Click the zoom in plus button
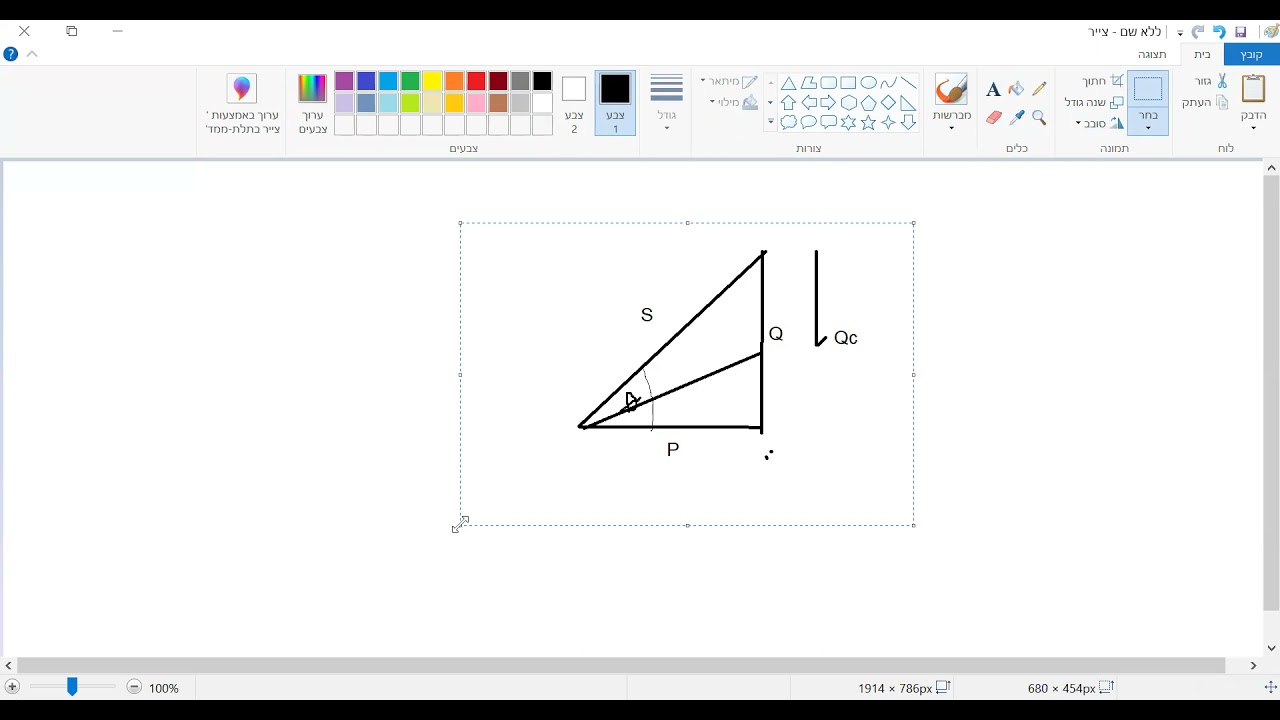Viewport: 1280px width, 720px height. click(x=12, y=687)
